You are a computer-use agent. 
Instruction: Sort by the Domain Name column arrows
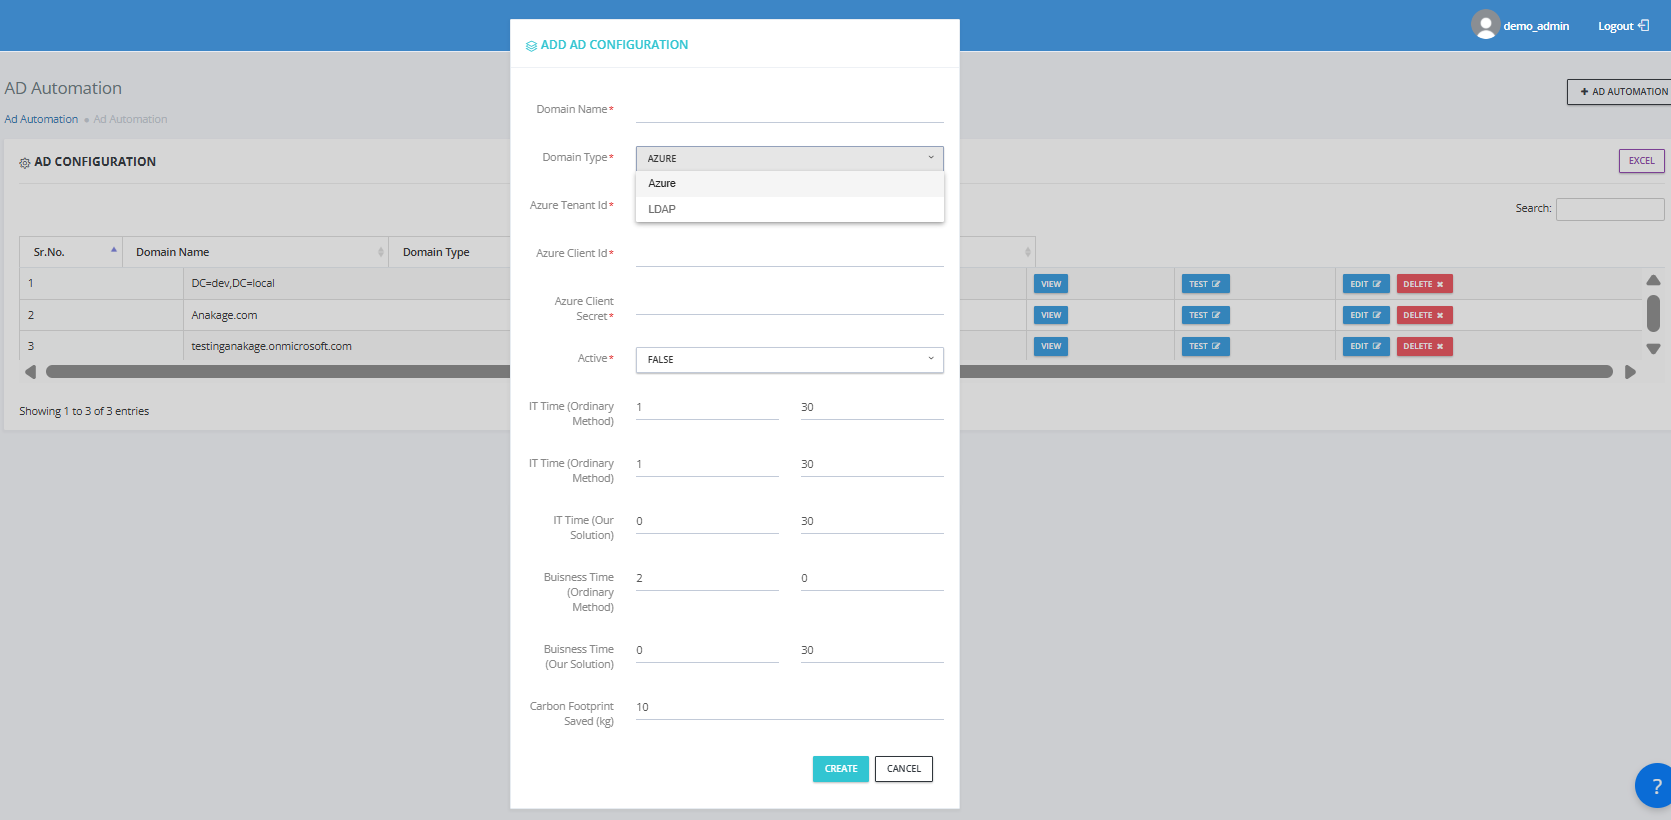pos(381,252)
